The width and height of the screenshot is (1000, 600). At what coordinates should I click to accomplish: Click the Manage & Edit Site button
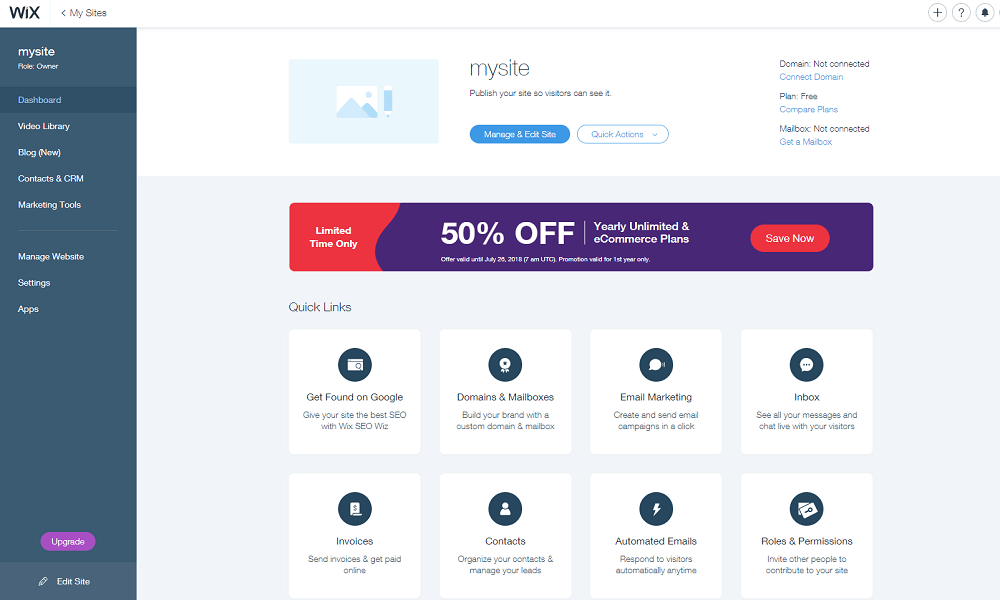point(520,135)
